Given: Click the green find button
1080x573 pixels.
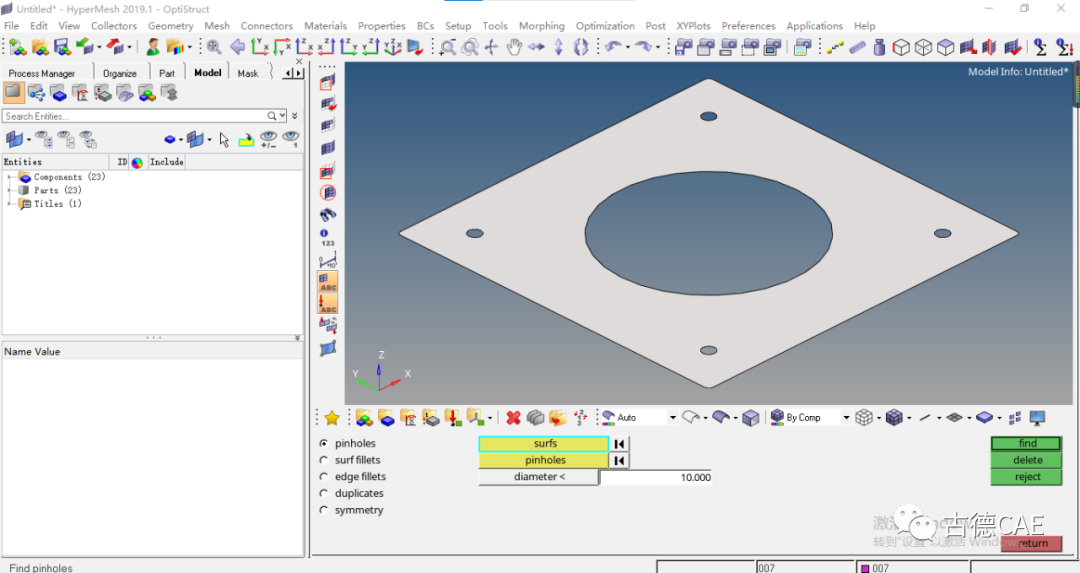Looking at the screenshot, I should pos(1027,444).
